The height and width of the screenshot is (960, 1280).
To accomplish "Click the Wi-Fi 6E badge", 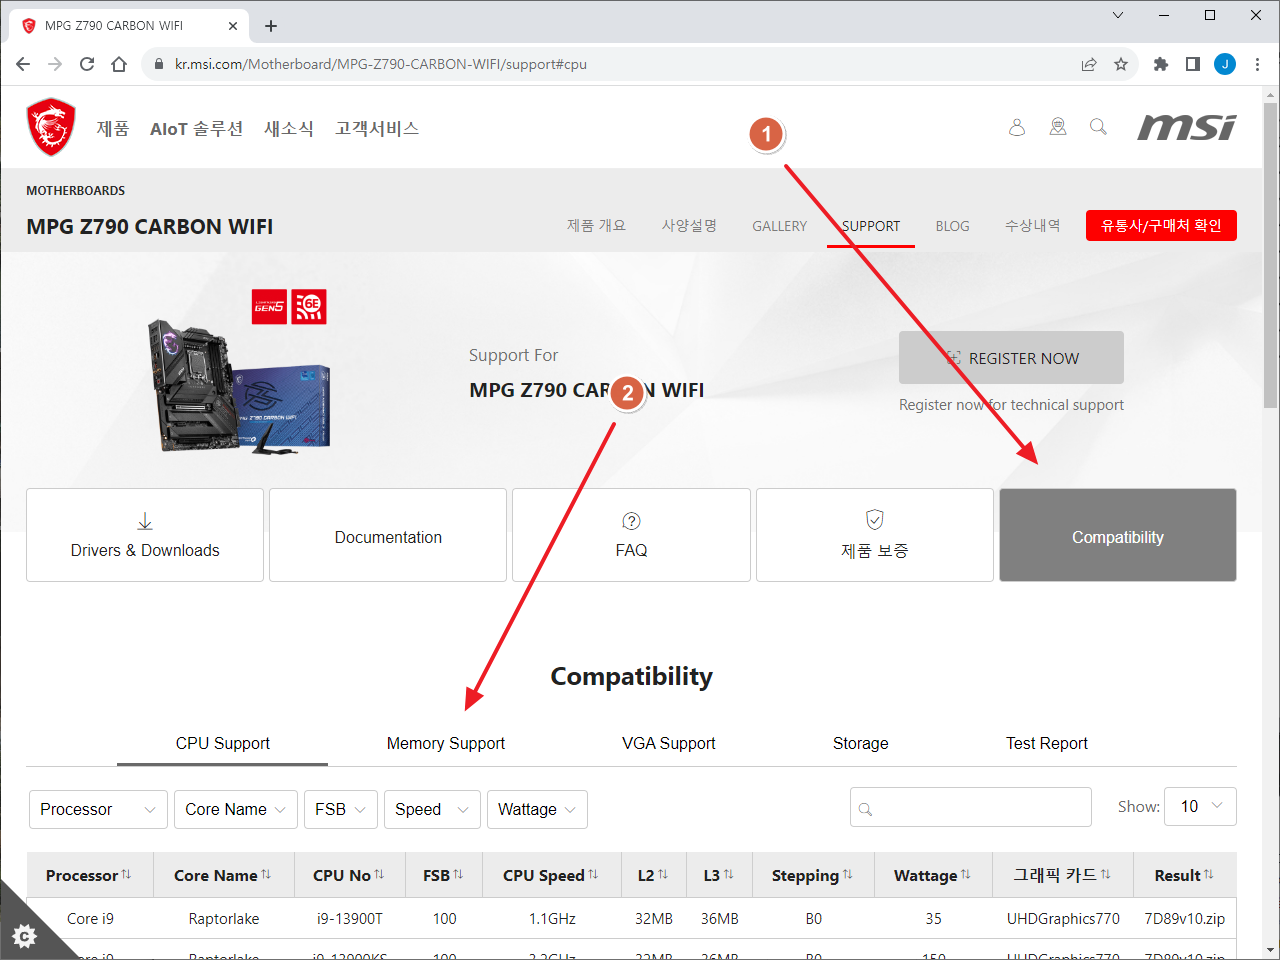I will [309, 307].
